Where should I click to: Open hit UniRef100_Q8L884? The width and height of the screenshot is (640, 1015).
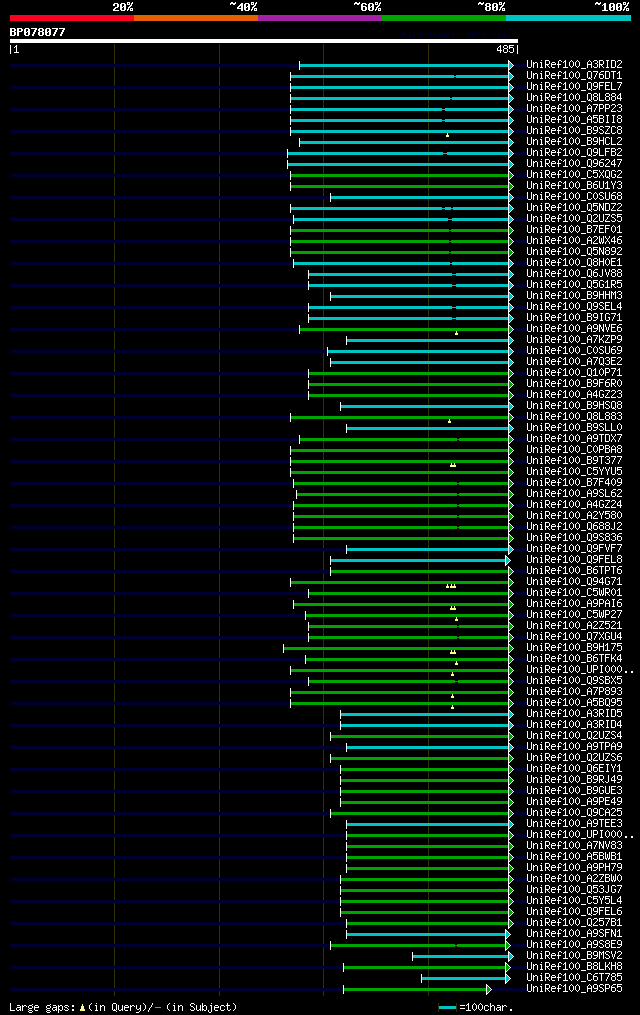[x=575, y=98]
